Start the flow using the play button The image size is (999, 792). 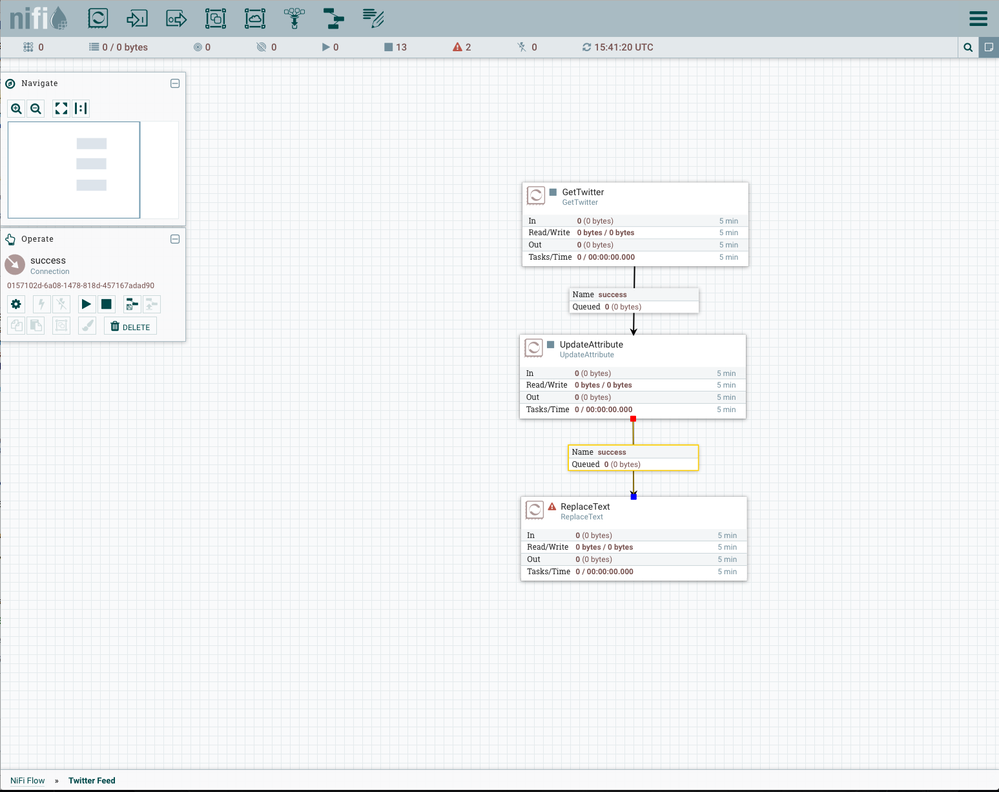86,303
